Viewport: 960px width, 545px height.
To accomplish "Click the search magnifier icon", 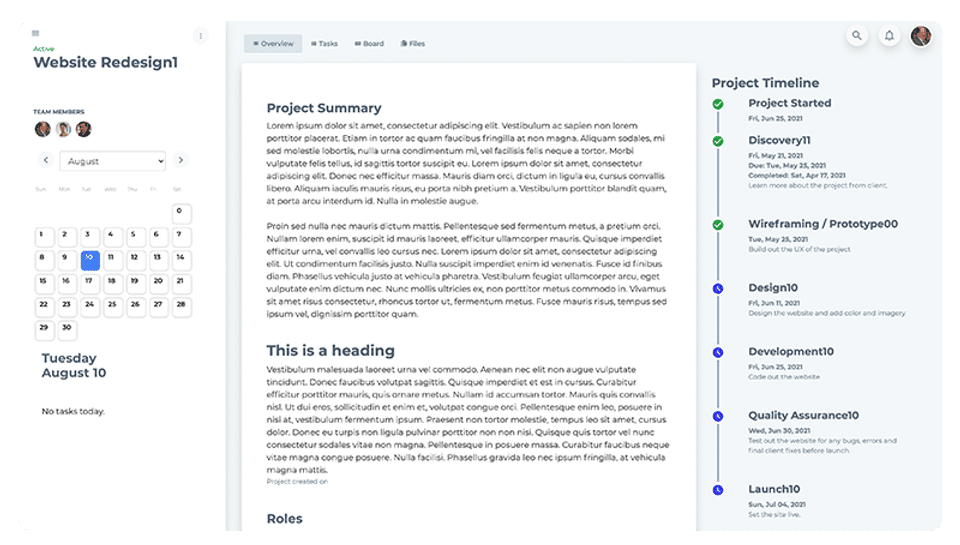I will (x=856, y=36).
